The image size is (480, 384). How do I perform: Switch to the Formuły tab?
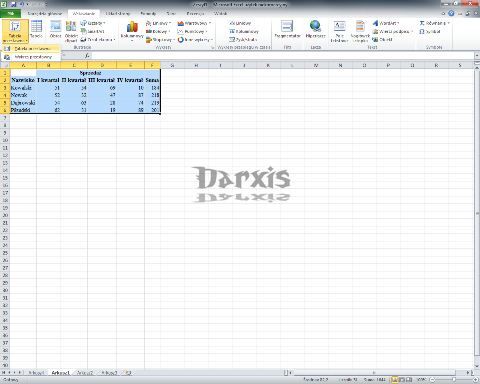pyautogui.click(x=148, y=13)
